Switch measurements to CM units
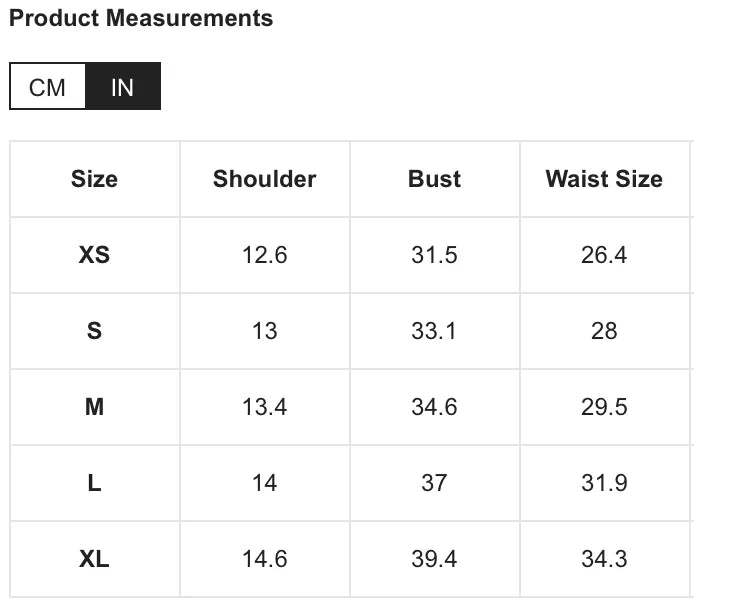Screen dimensions: 745x604 point(47,87)
